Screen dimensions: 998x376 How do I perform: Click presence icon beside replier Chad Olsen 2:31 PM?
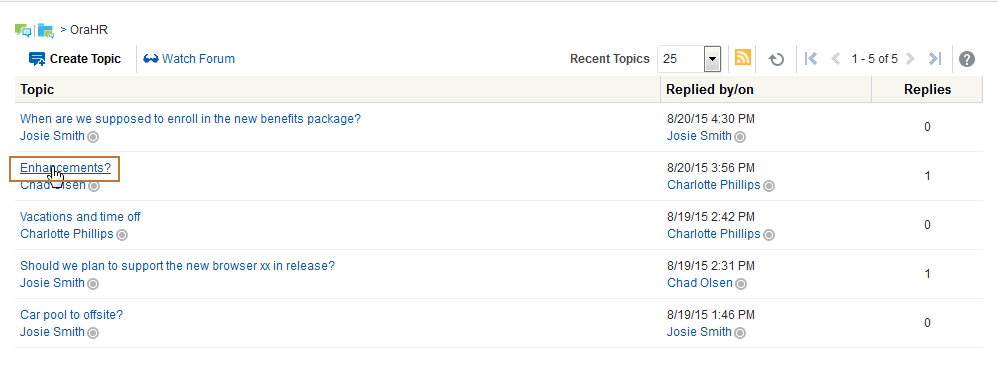click(x=741, y=284)
